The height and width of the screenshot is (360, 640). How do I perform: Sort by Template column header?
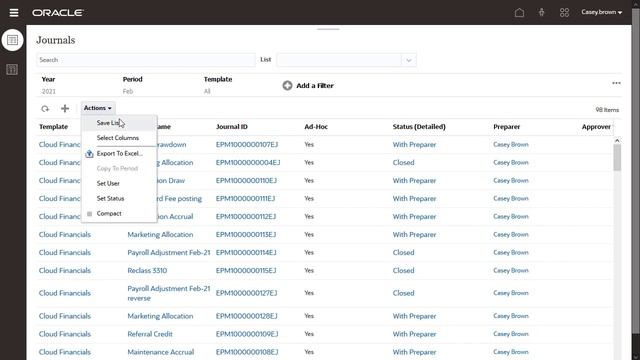point(53,127)
